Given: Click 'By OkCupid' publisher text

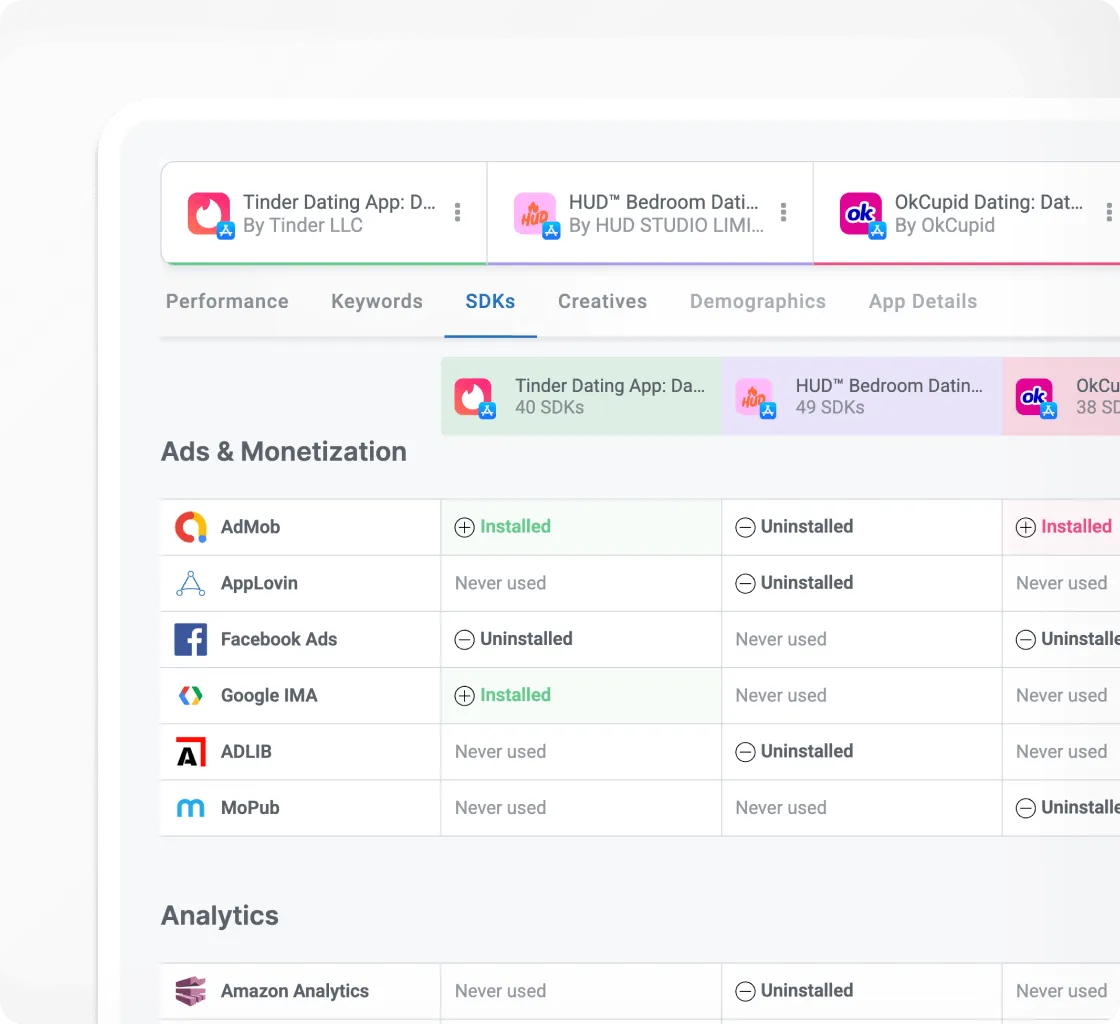Looking at the screenshot, I should pos(944,226).
